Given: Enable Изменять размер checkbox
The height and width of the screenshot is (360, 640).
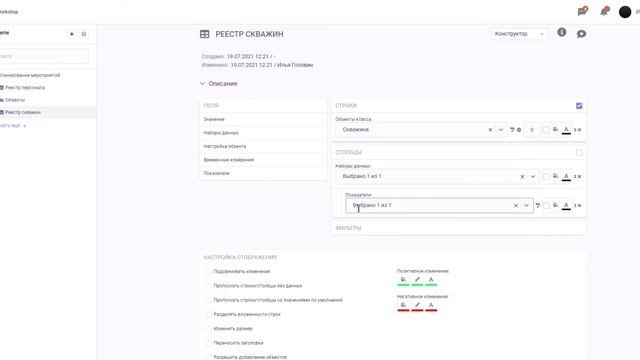Looking at the screenshot, I should [x=209, y=329].
